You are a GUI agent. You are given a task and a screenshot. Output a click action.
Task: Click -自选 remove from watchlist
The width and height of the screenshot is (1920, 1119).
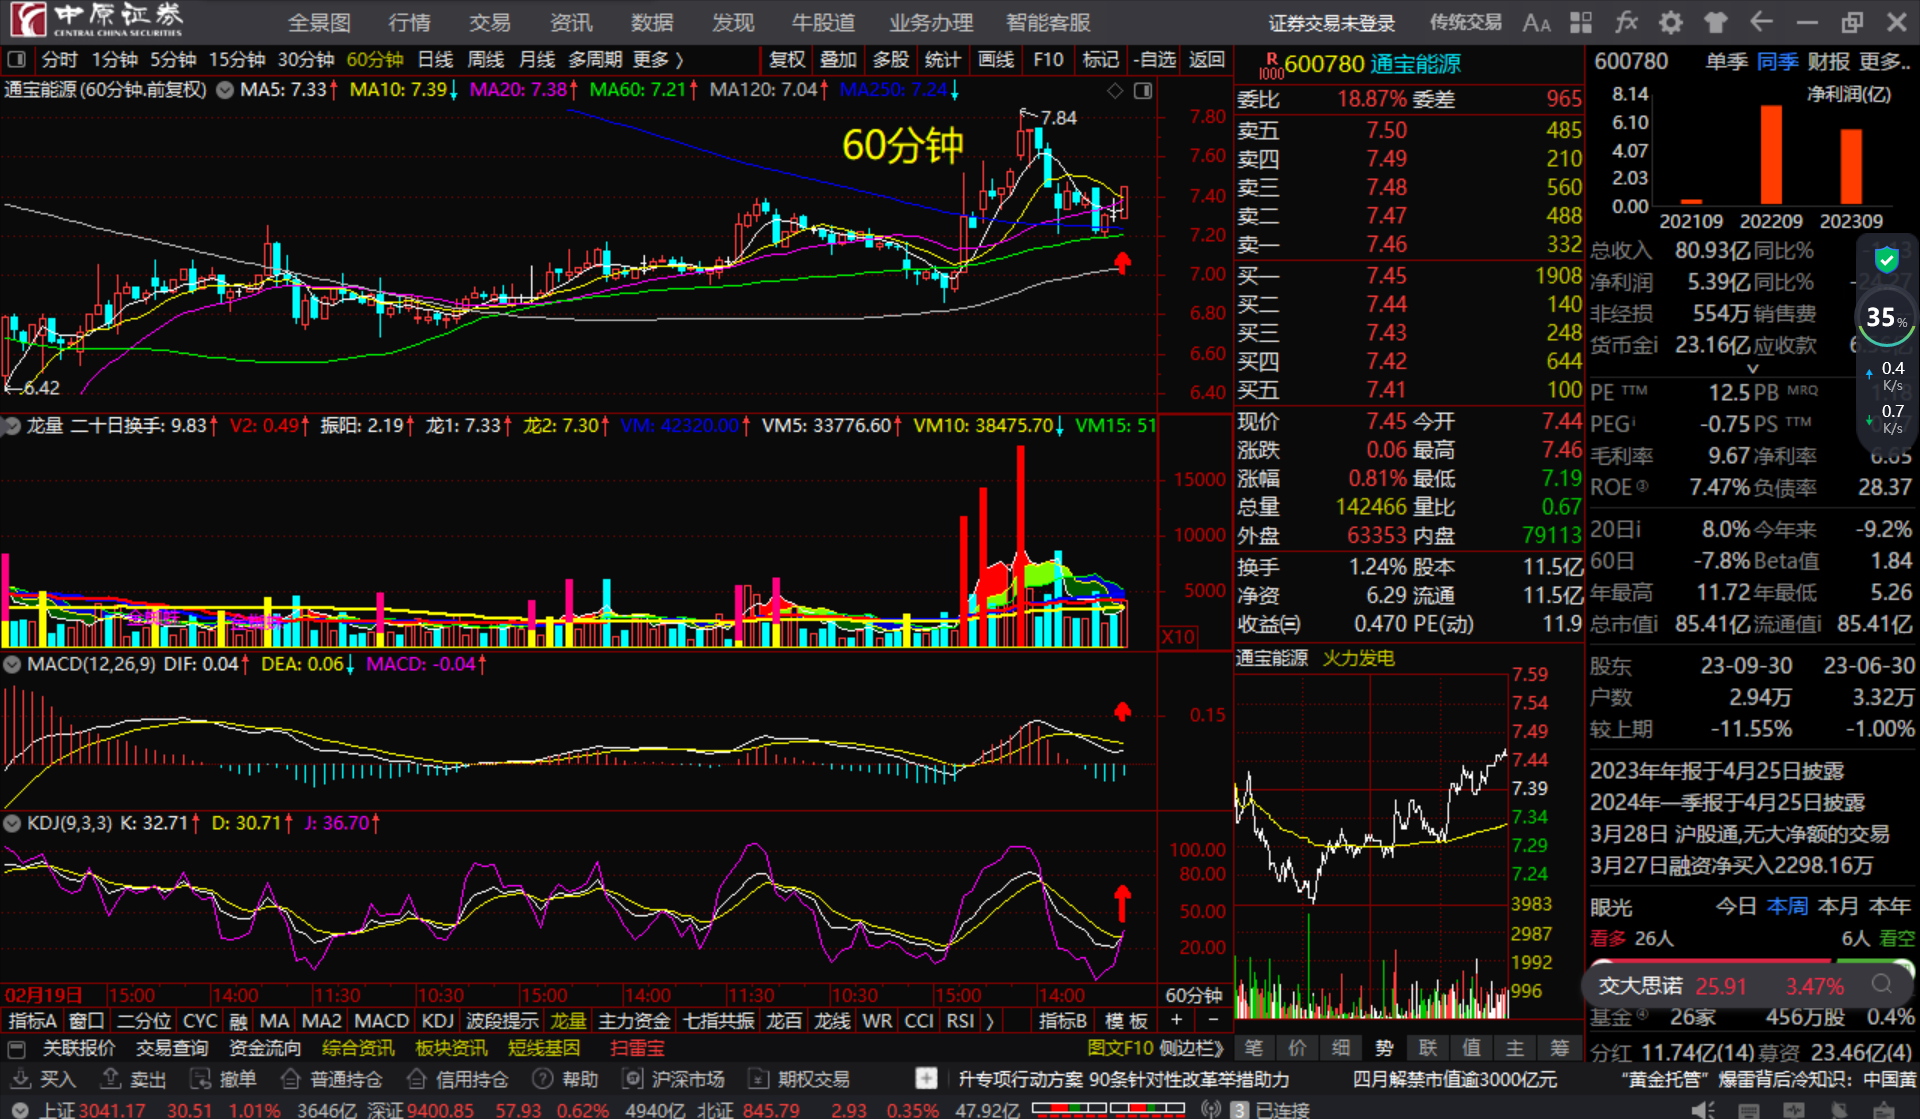1154,60
